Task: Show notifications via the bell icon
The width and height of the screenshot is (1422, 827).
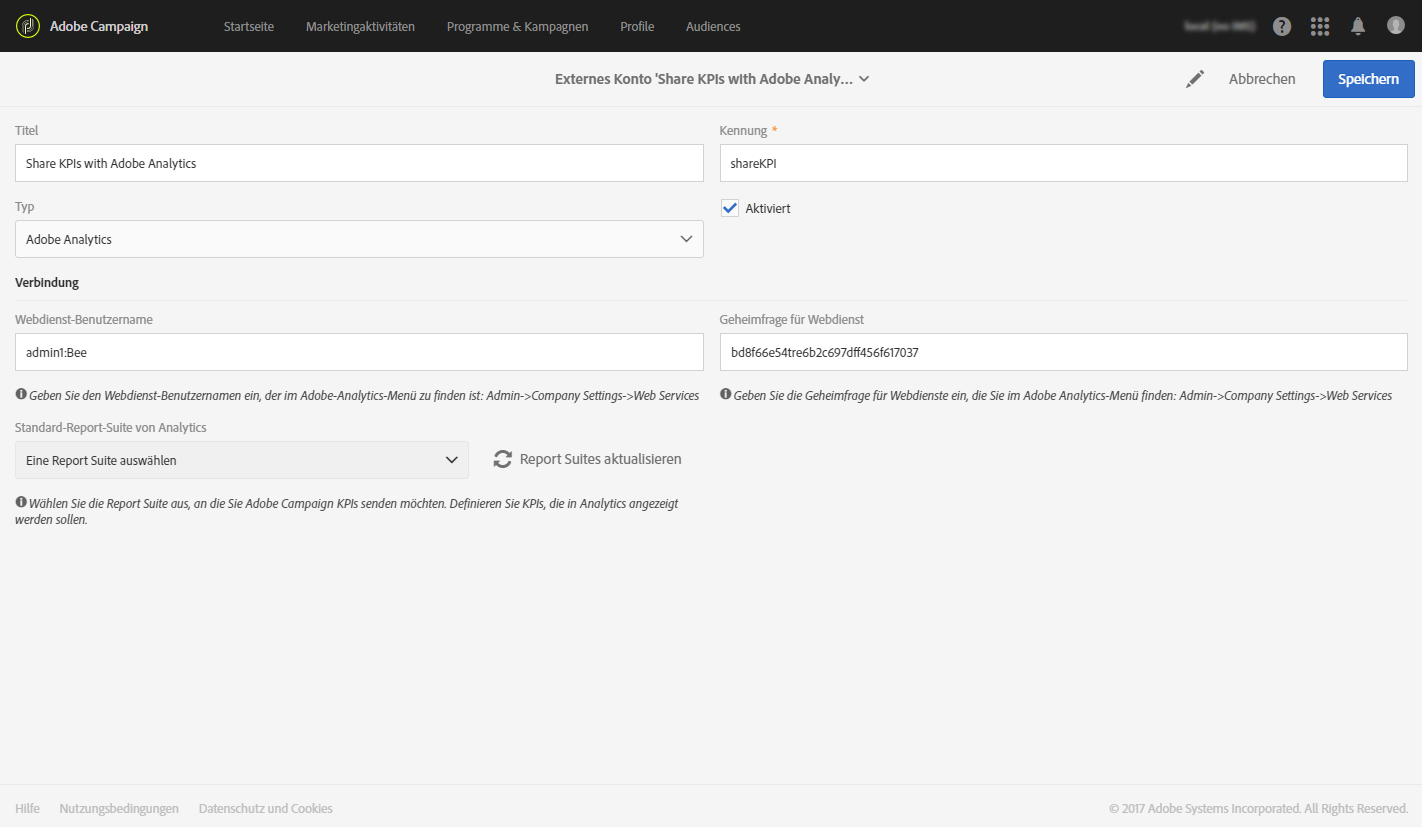Action: coord(1358,27)
